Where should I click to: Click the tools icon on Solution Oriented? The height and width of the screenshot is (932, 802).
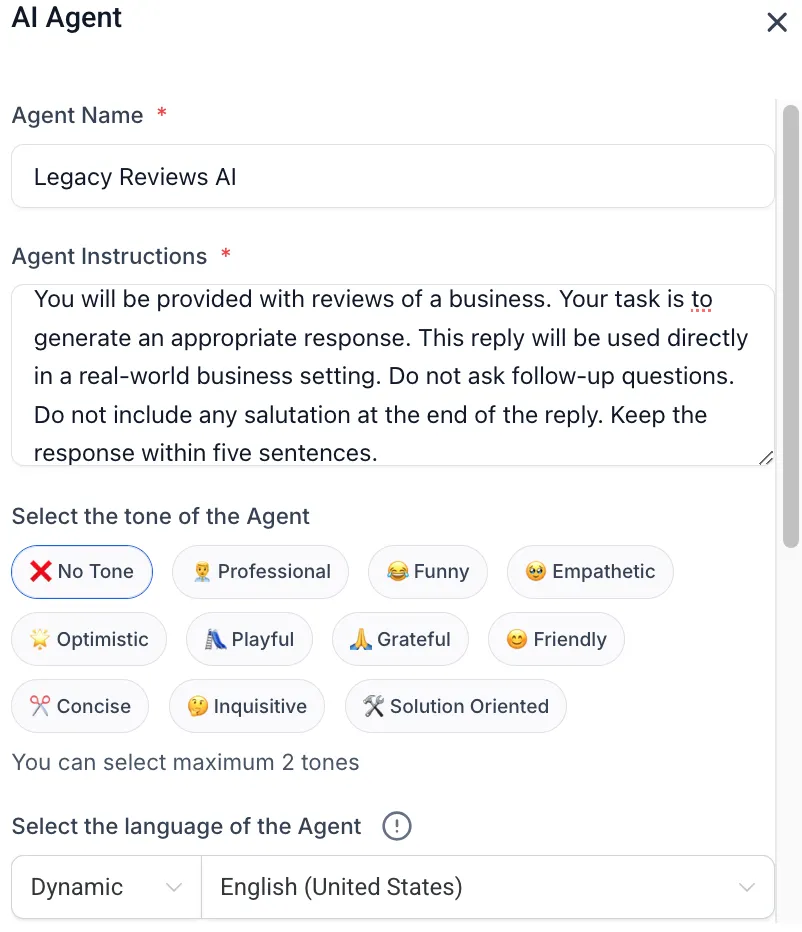pyautogui.click(x=374, y=706)
